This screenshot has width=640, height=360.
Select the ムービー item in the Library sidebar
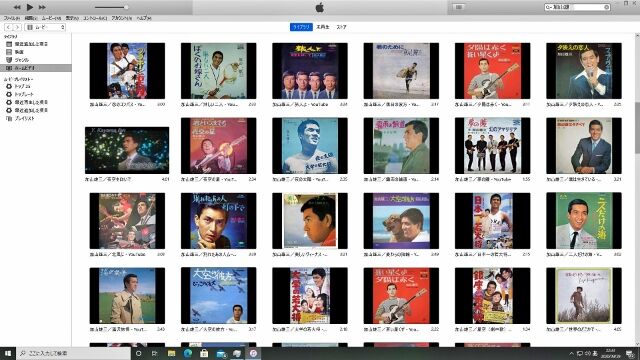[19, 52]
